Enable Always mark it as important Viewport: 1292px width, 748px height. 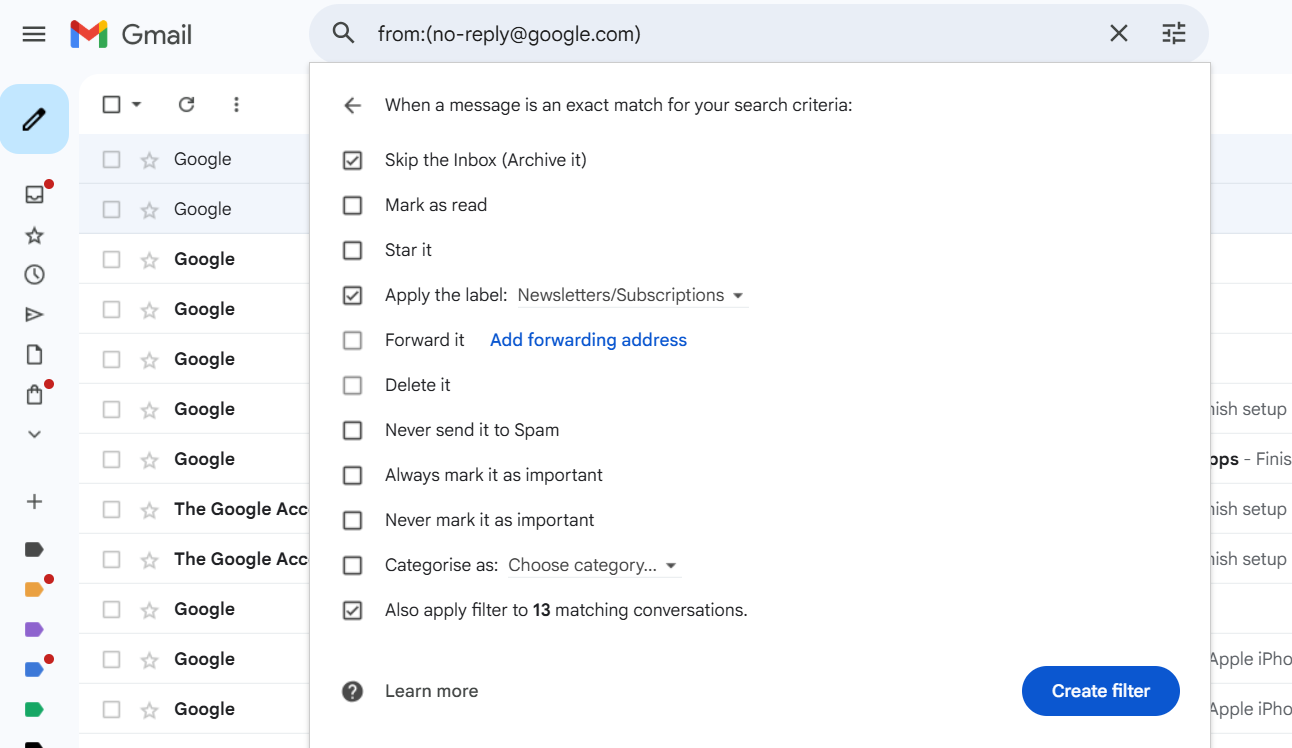point(352,475)
